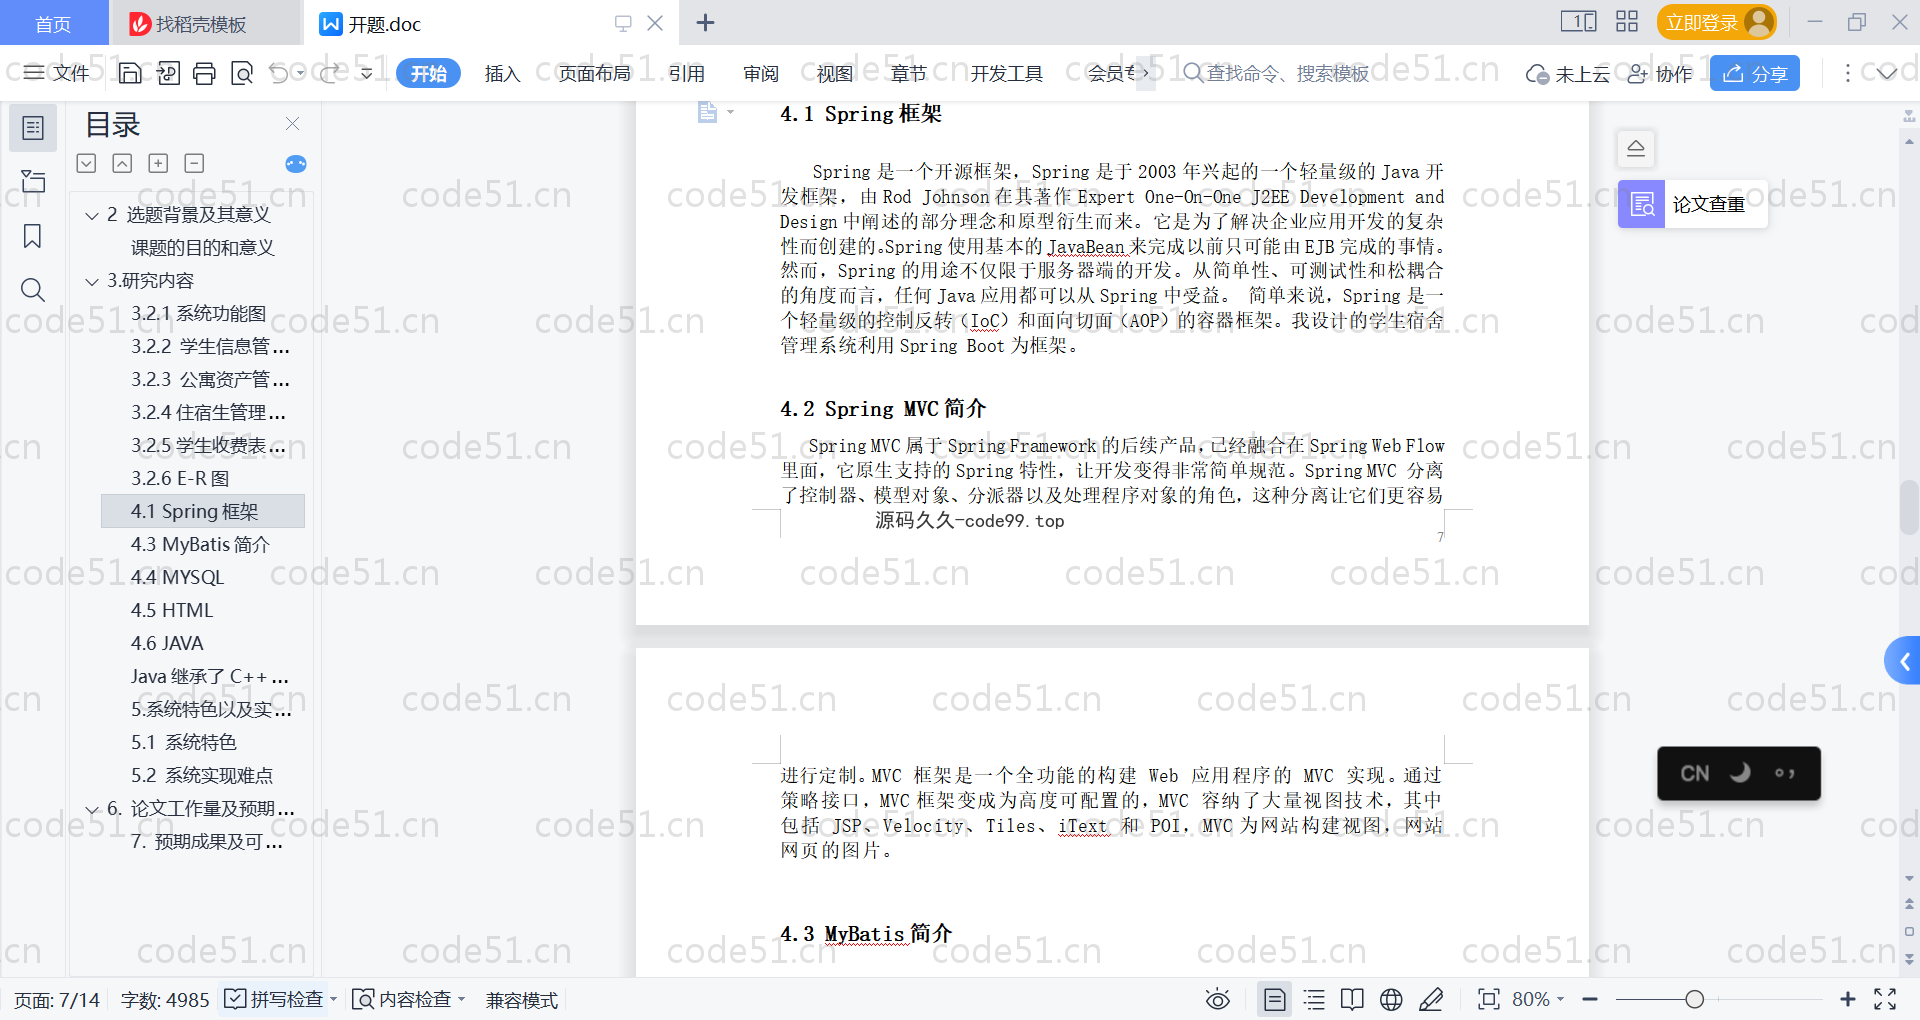
Task: Collapse the right-side task pane icon
Action: 1636,148
